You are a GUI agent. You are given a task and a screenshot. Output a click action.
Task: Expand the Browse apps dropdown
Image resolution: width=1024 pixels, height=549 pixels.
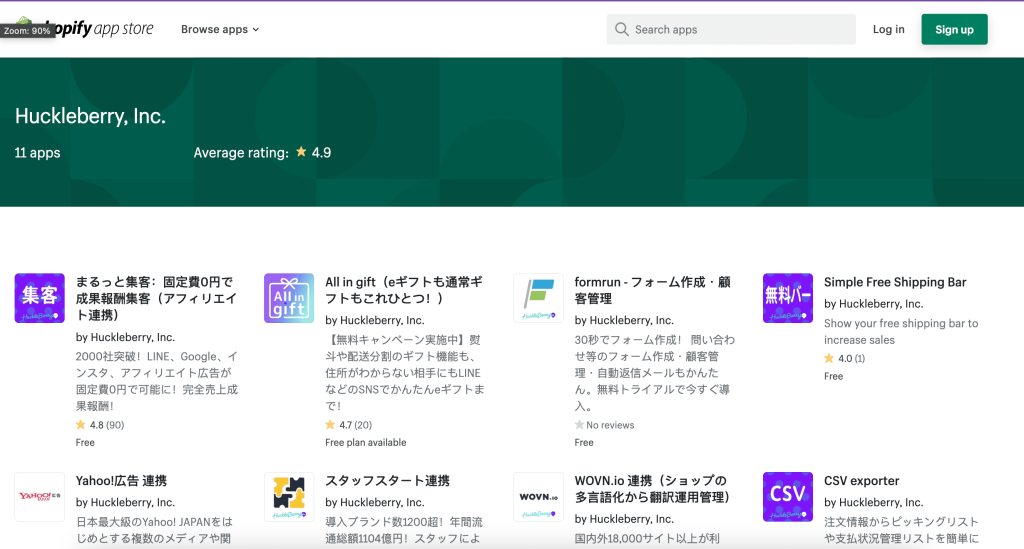pos(220,29)
